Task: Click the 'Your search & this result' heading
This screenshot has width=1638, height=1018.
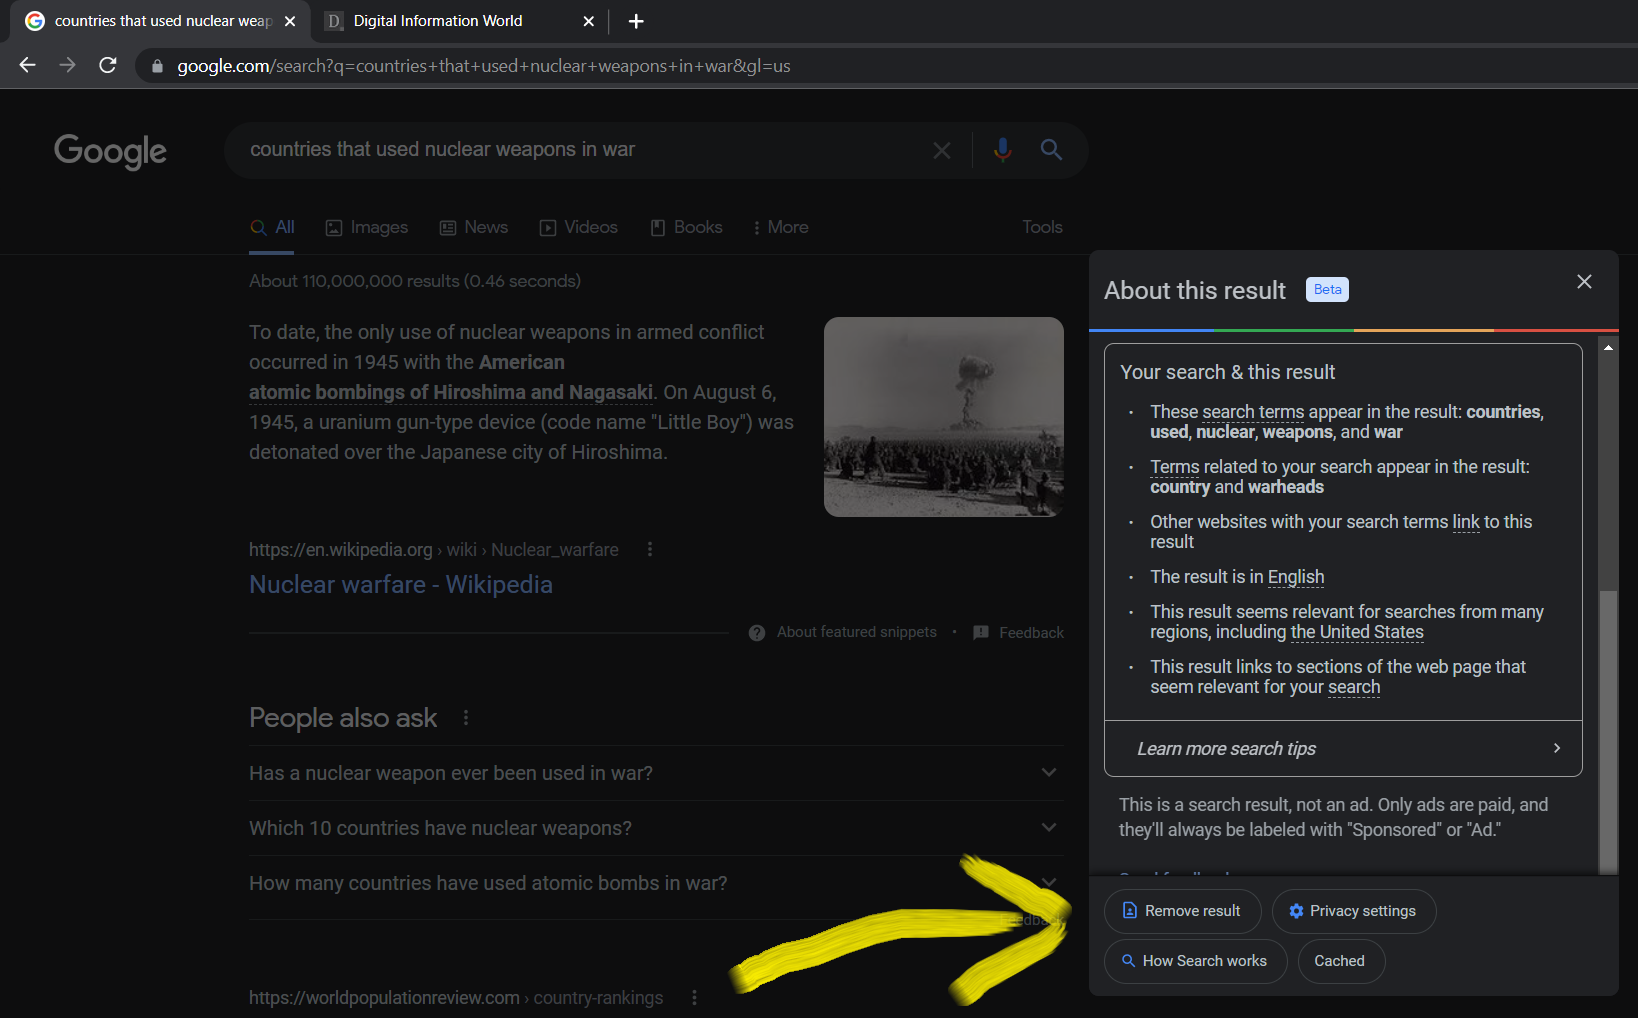Action: click(x=1228, y=372)
